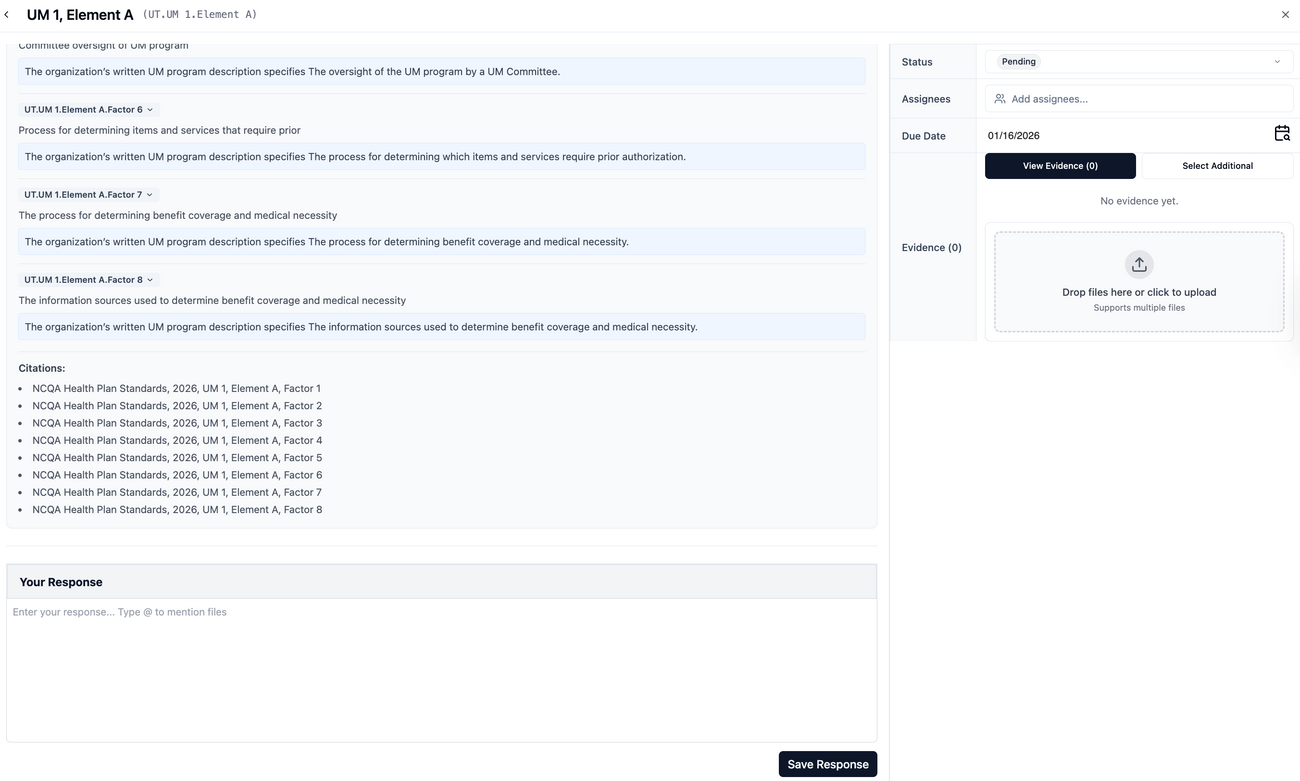
Task: Click the people icon in the Assignees field
Action: pyautogui.click(x=997, y=98)
